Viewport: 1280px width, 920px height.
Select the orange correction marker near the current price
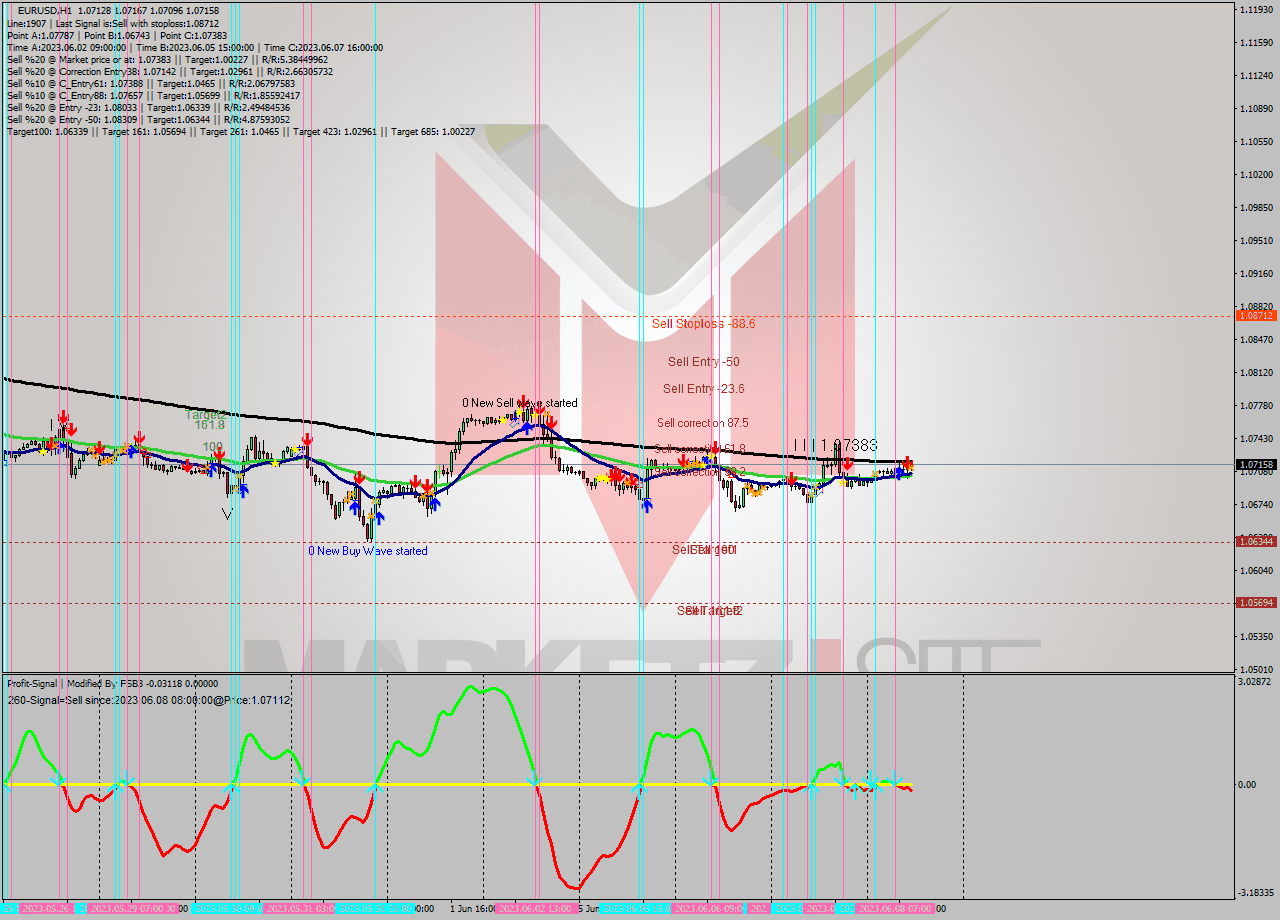coord(912,467)
